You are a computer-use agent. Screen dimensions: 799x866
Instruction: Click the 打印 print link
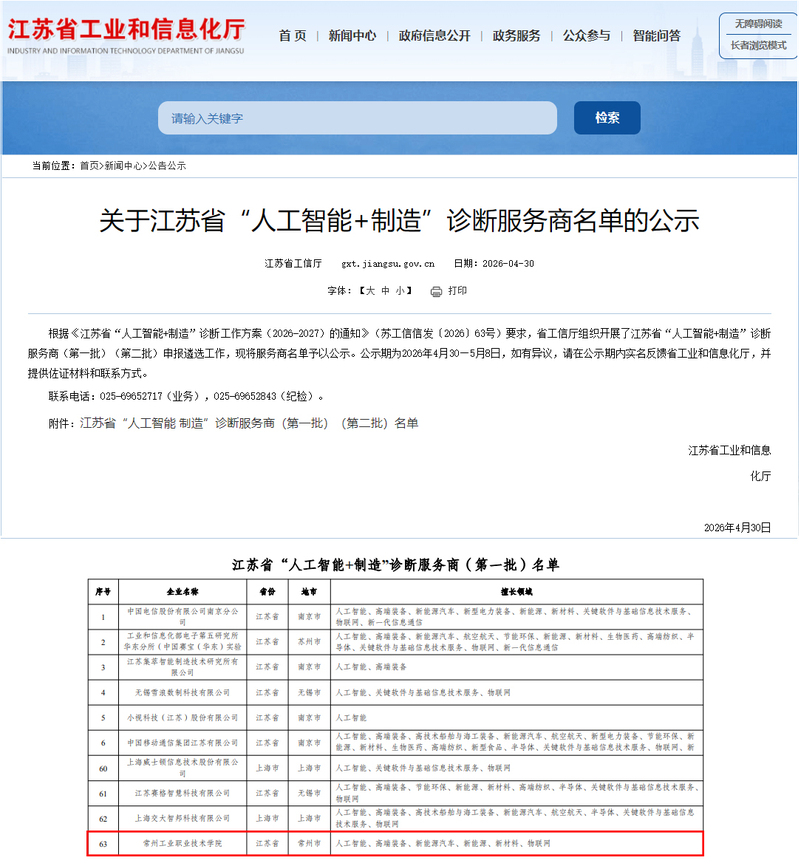click(457, 291)
